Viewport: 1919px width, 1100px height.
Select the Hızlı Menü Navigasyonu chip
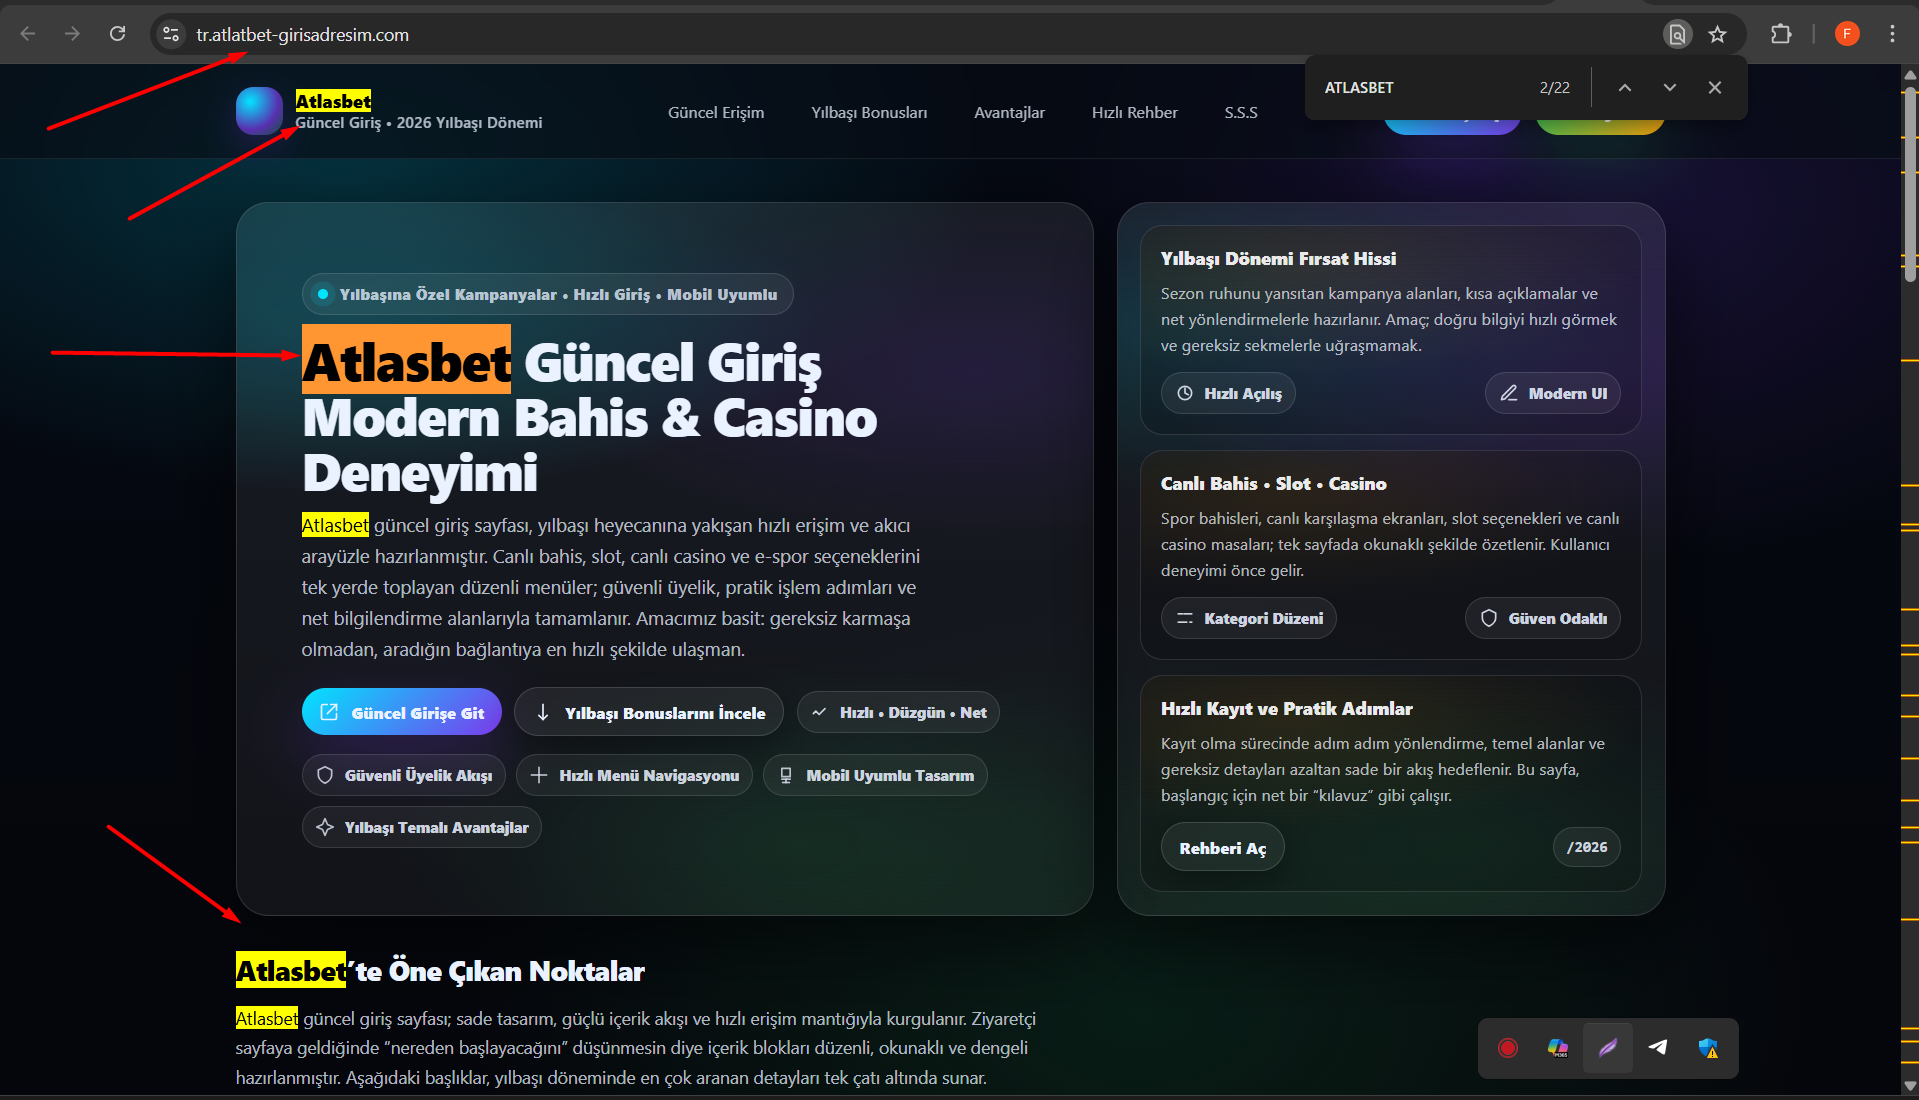[x=634, y=775]
